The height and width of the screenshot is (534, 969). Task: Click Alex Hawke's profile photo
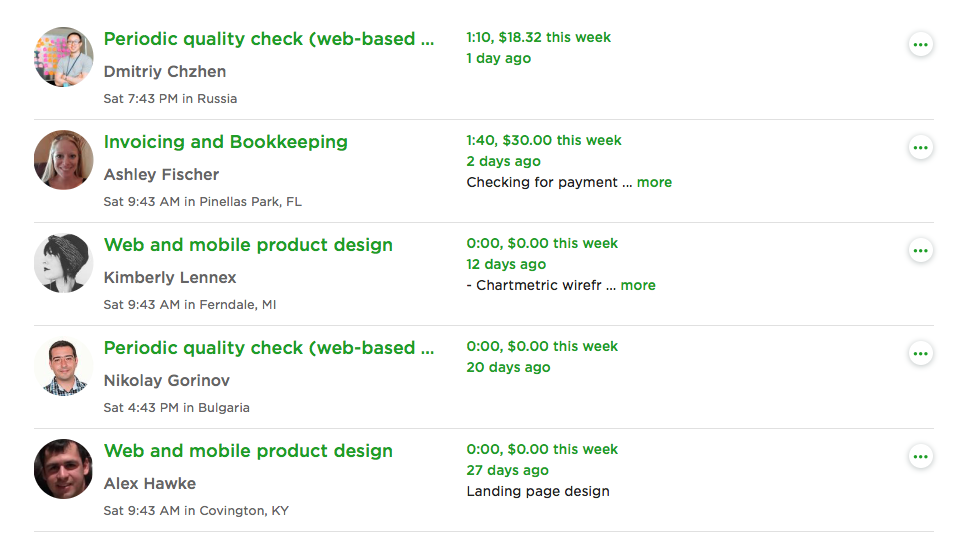pos(64,469)
